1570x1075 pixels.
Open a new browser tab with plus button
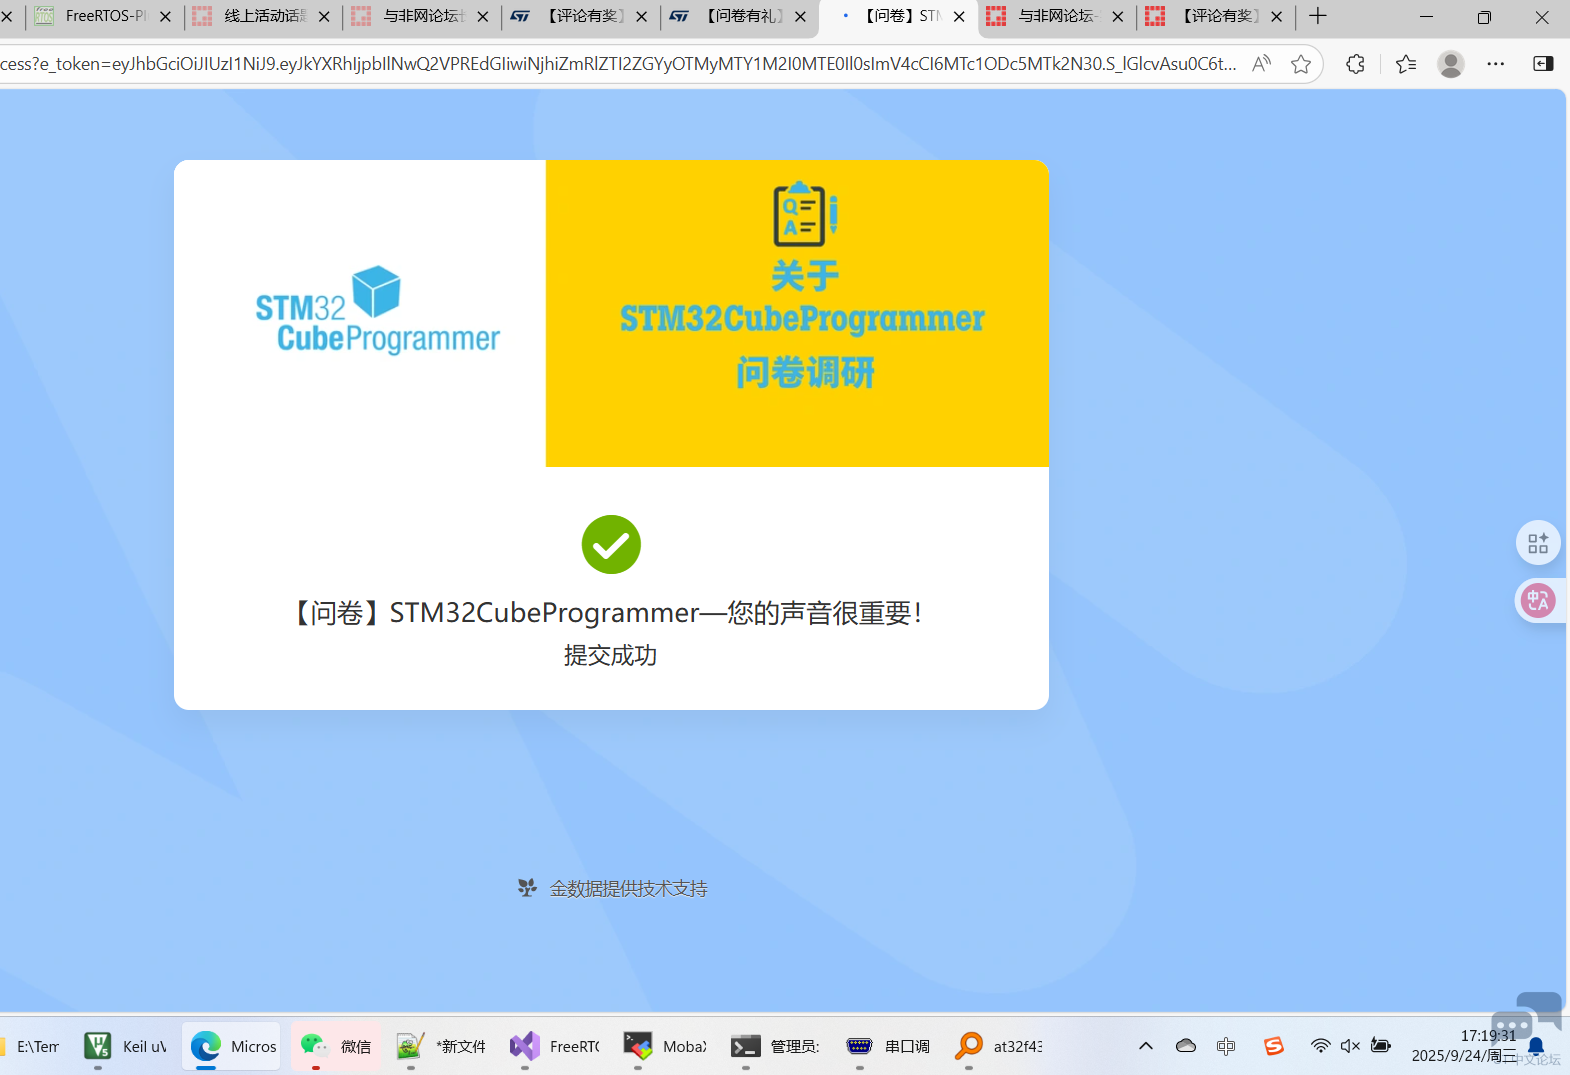[x=1318, y=16]
